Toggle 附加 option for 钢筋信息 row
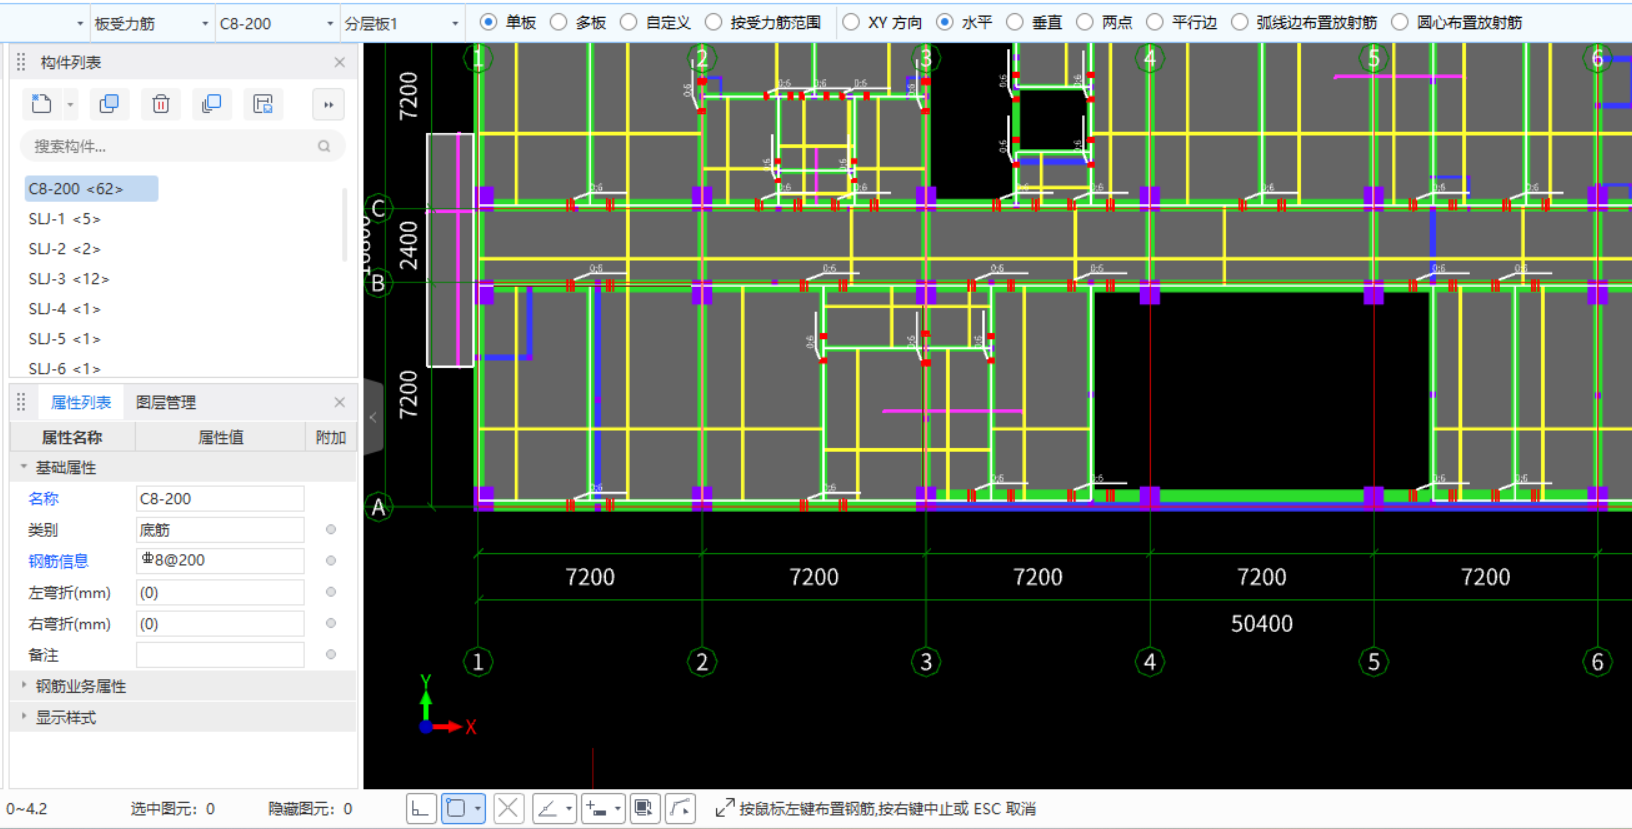 [331, 560]
